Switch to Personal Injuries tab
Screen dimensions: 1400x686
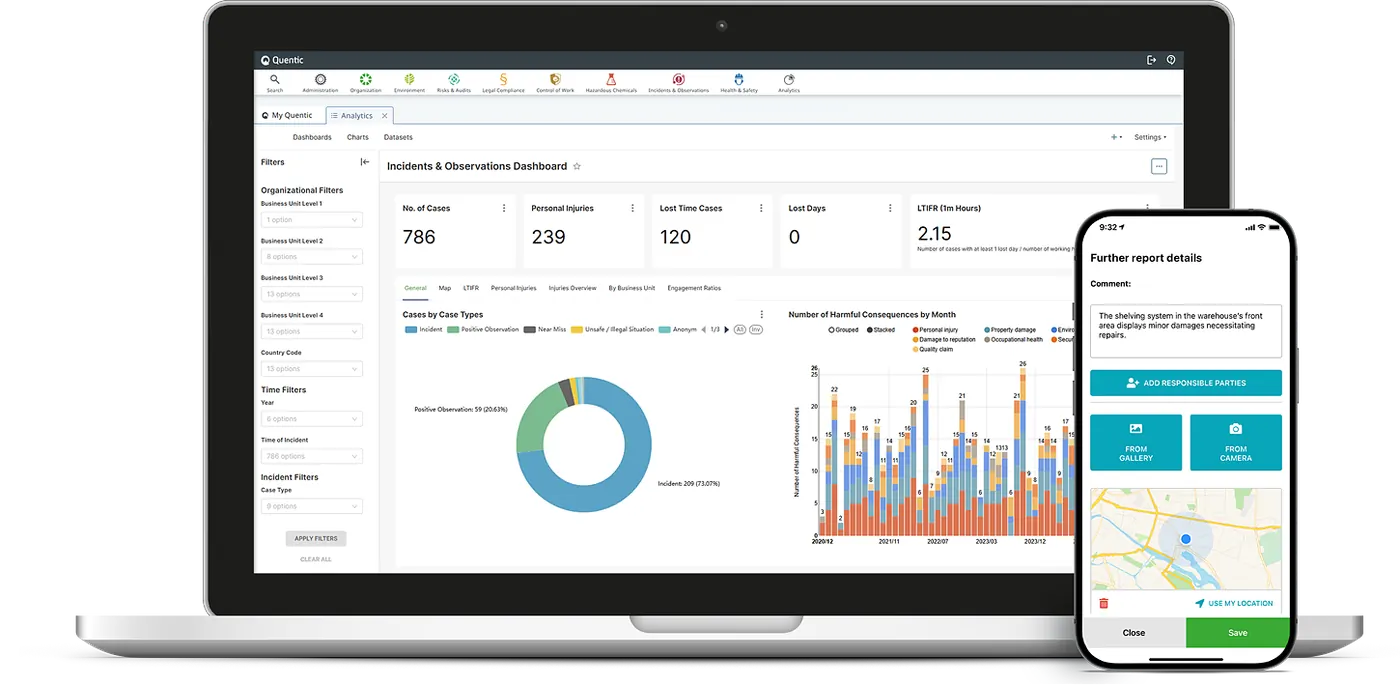click(x=514, y=288)
